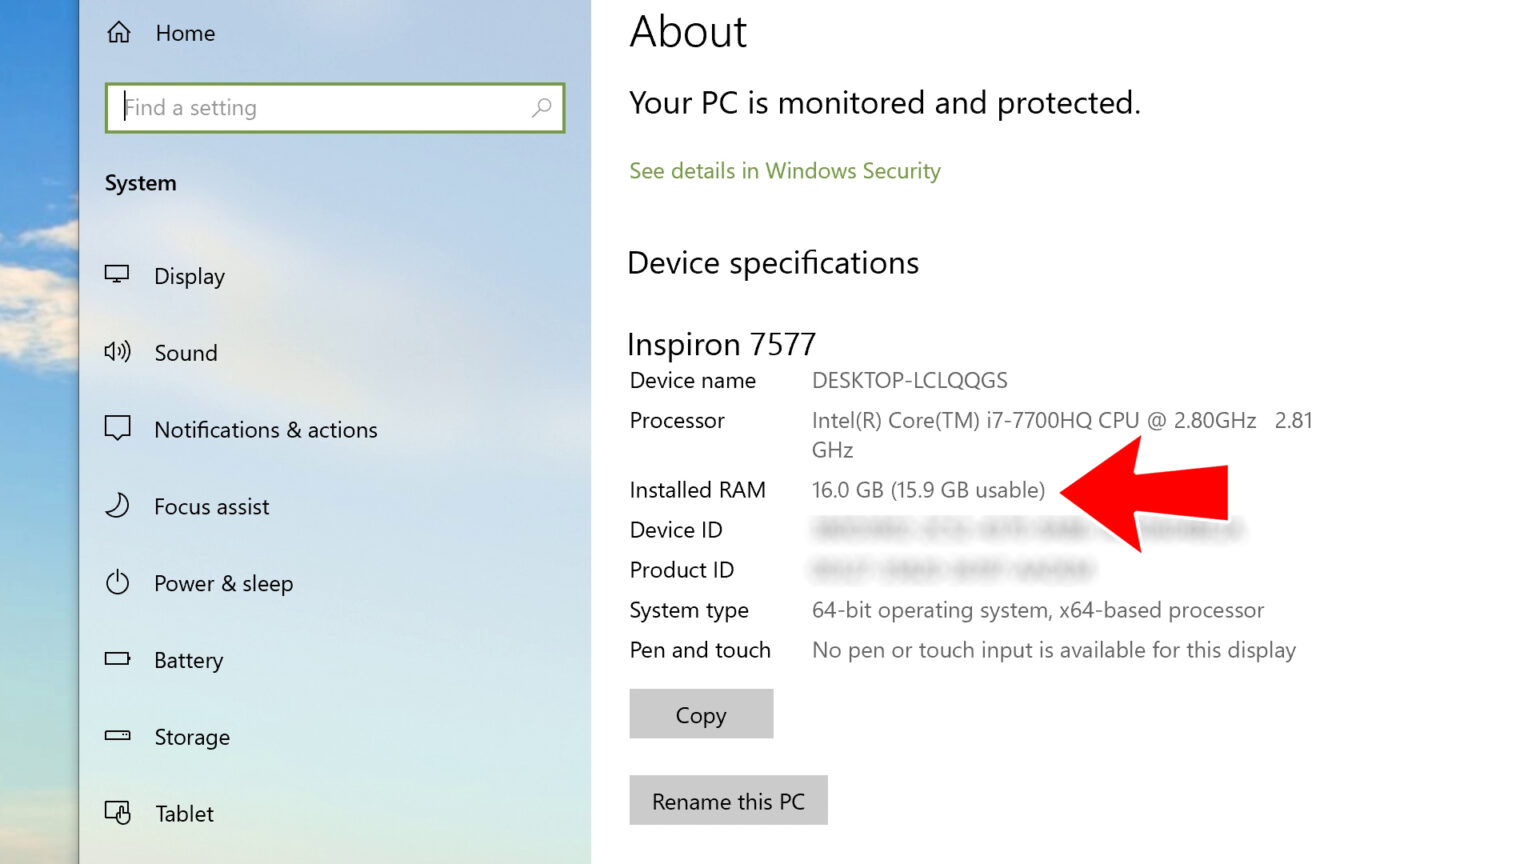Click the Tablet icon in the sidebar
This screenshot has height=864, width=1536.
point(118,814)
